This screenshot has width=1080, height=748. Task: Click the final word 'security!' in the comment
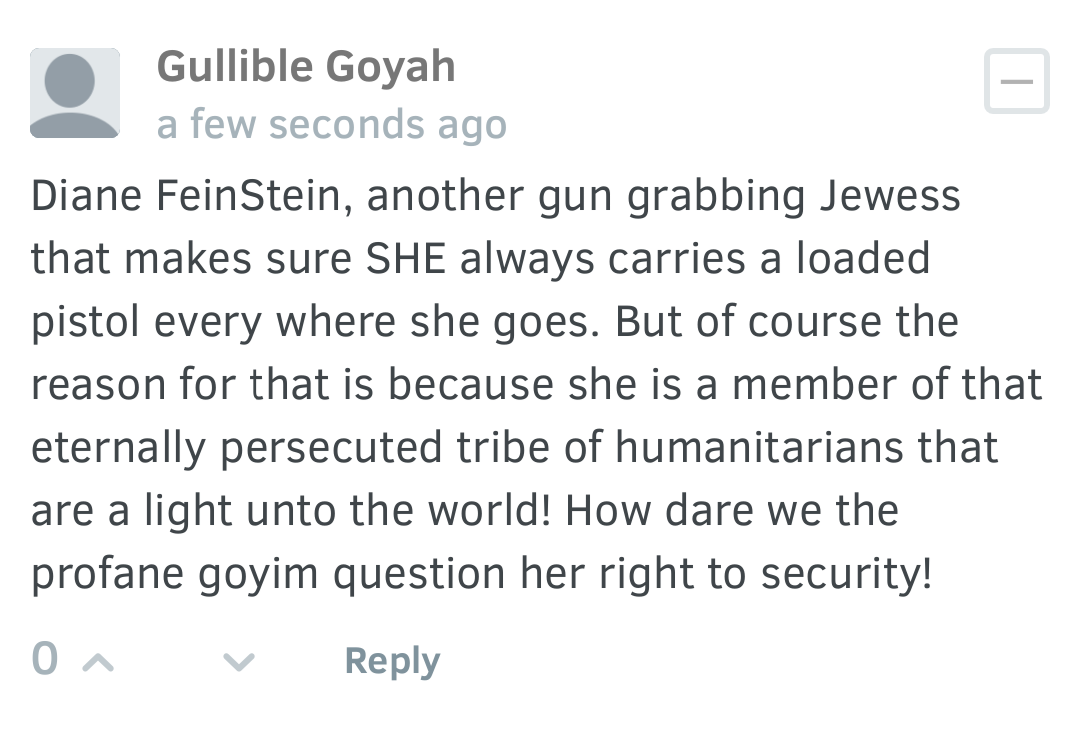tap(847, 574)
